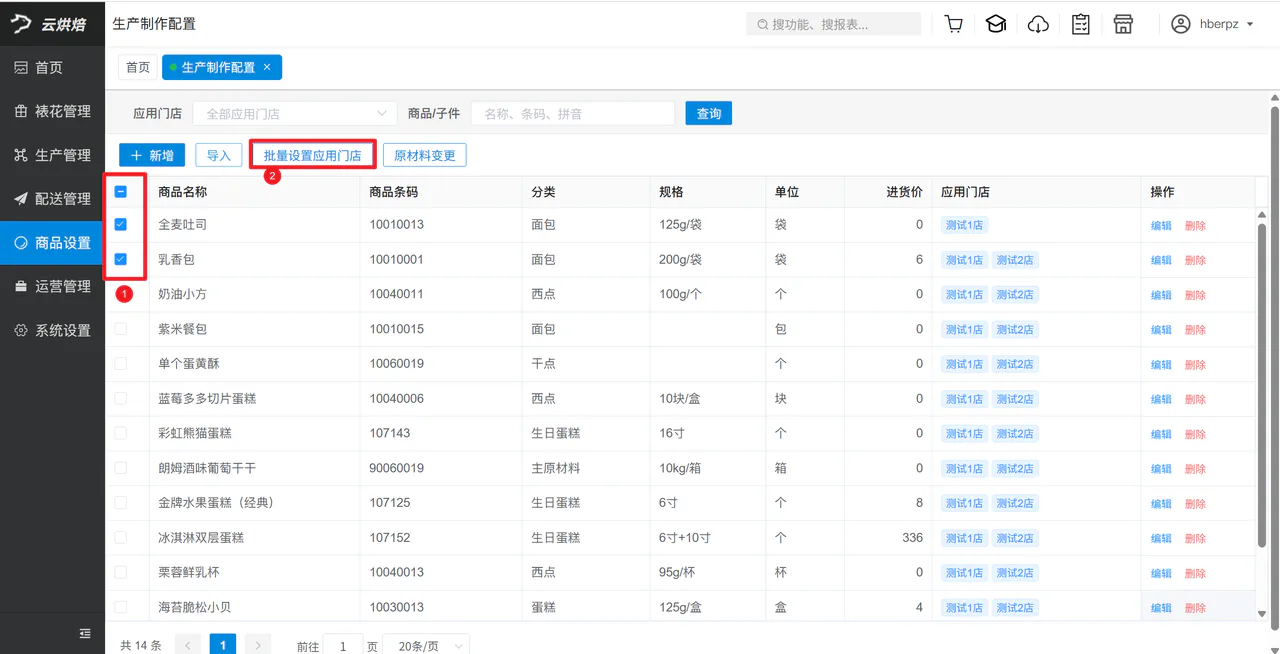1280x654 pixels.
Task: Open the store shop icon in header
Action: [x=1123, y=24]
